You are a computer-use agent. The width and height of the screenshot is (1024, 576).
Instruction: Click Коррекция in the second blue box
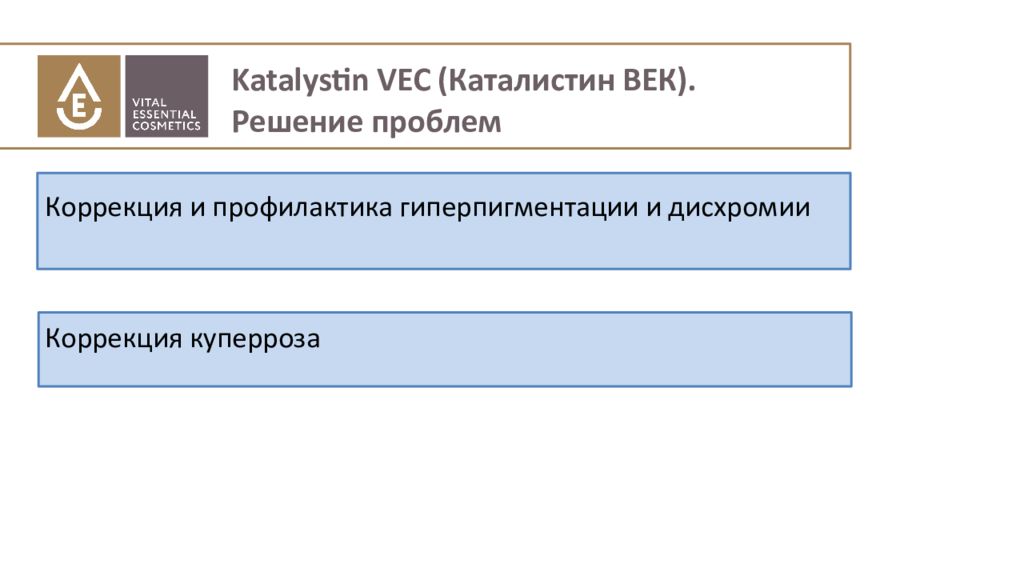coord(114,339)
